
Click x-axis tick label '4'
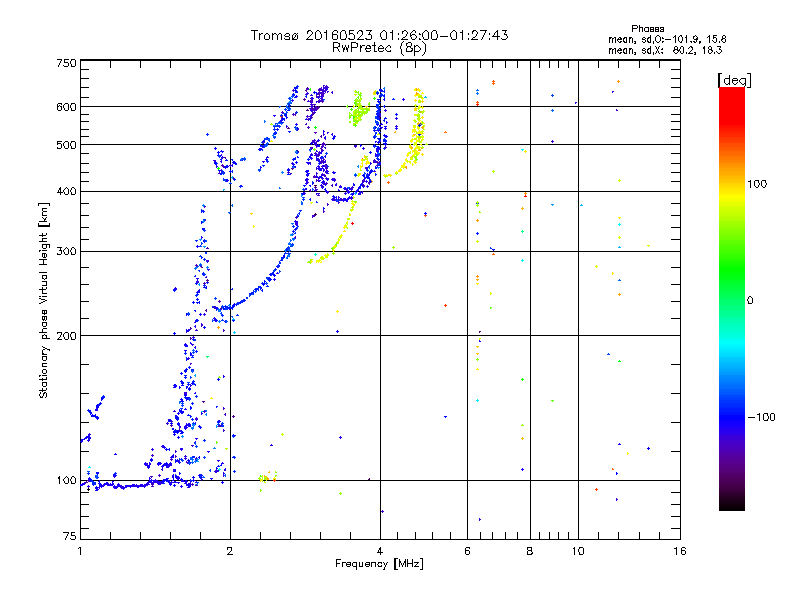tap(380, 551)
